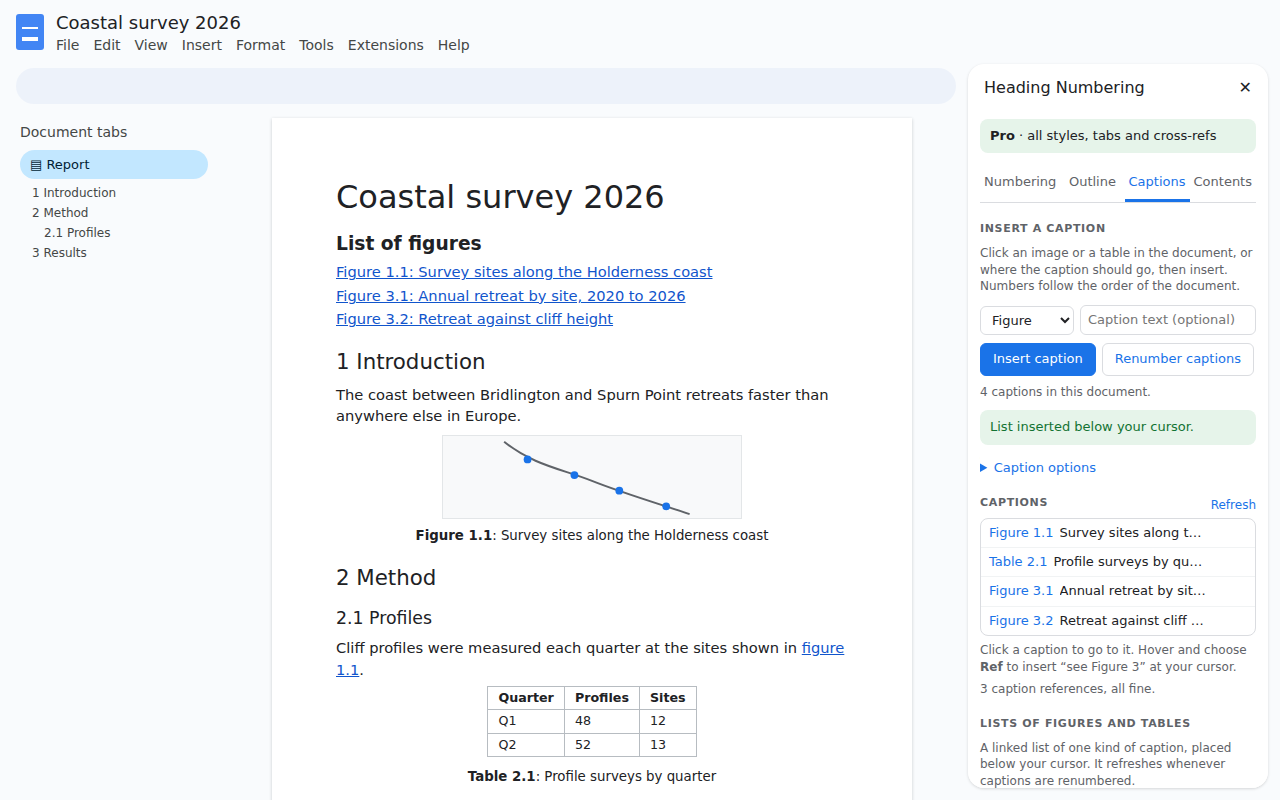Click the Caption text optional field
Viewport: 1280px width, 800px height.
[1168, 320]
